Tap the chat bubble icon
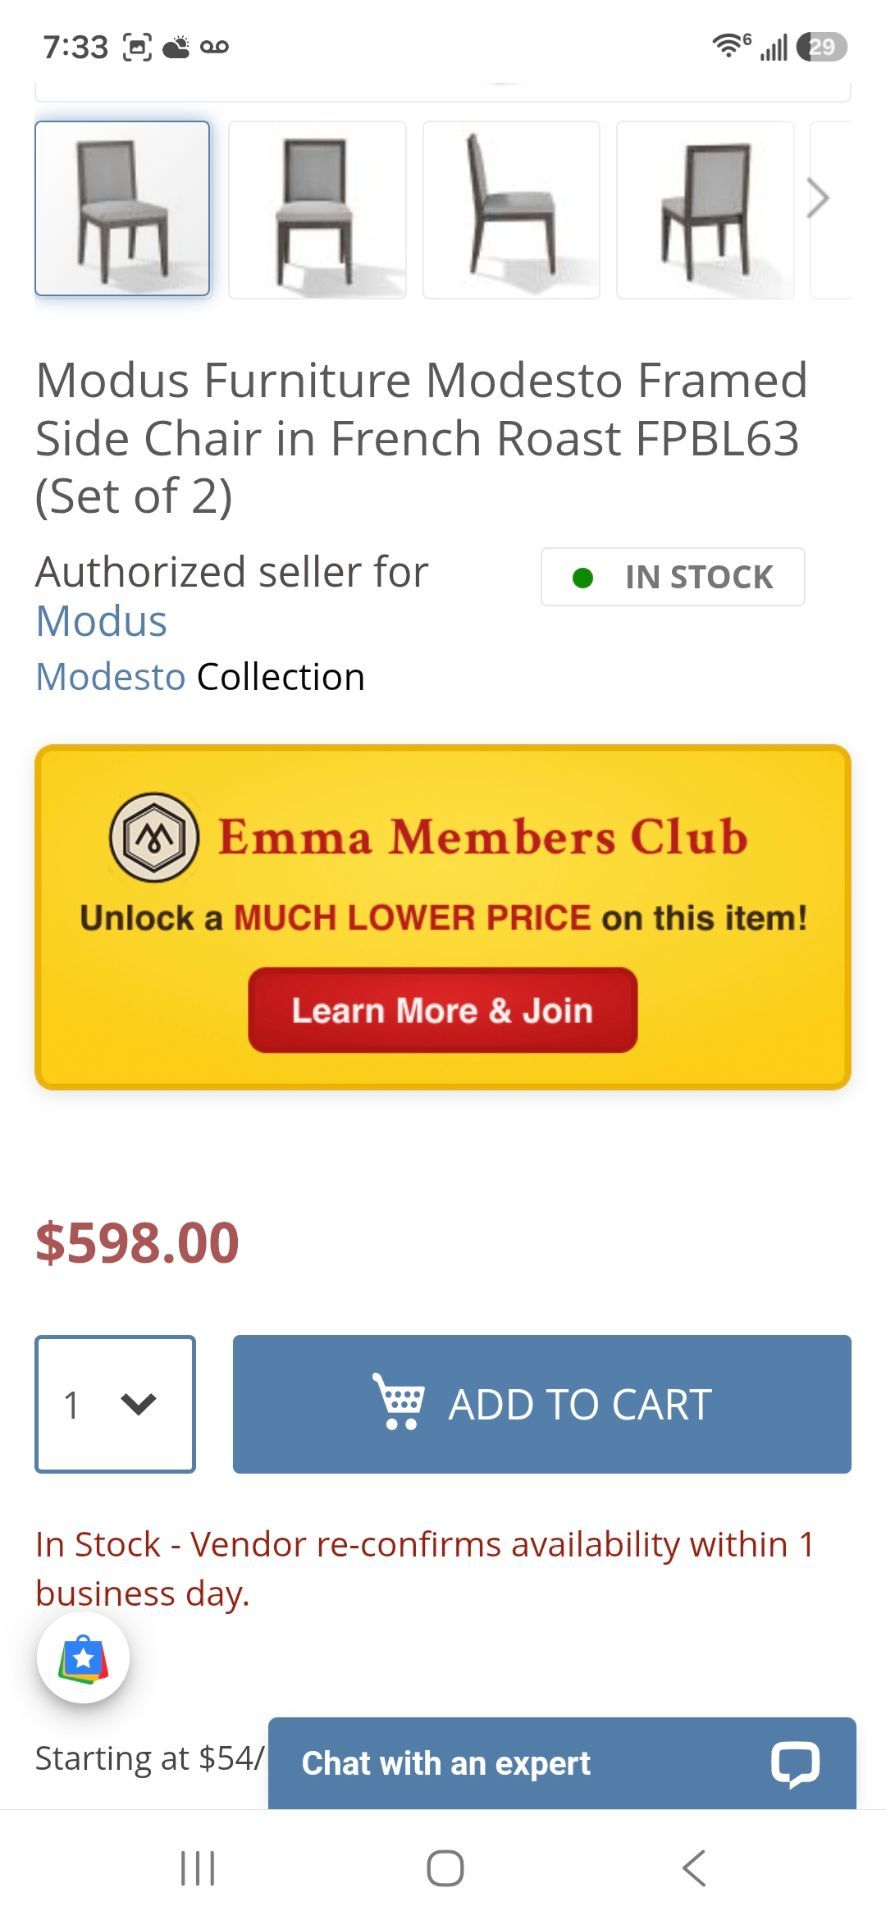Image resolution: width=886 pixels, height=1920 pixels. coord(795,1763)
